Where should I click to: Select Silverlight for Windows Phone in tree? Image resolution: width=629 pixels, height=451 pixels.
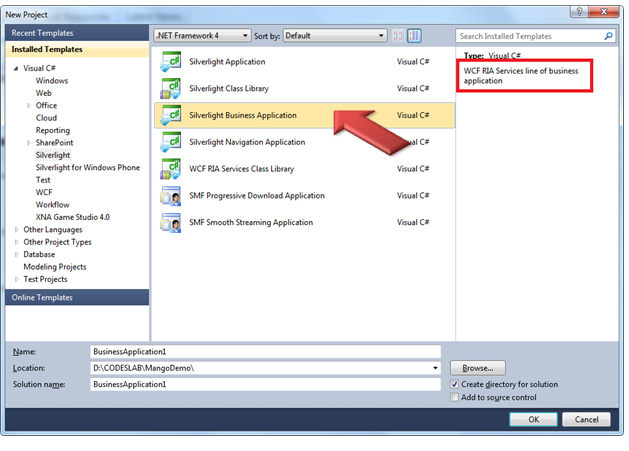point(87,167)
